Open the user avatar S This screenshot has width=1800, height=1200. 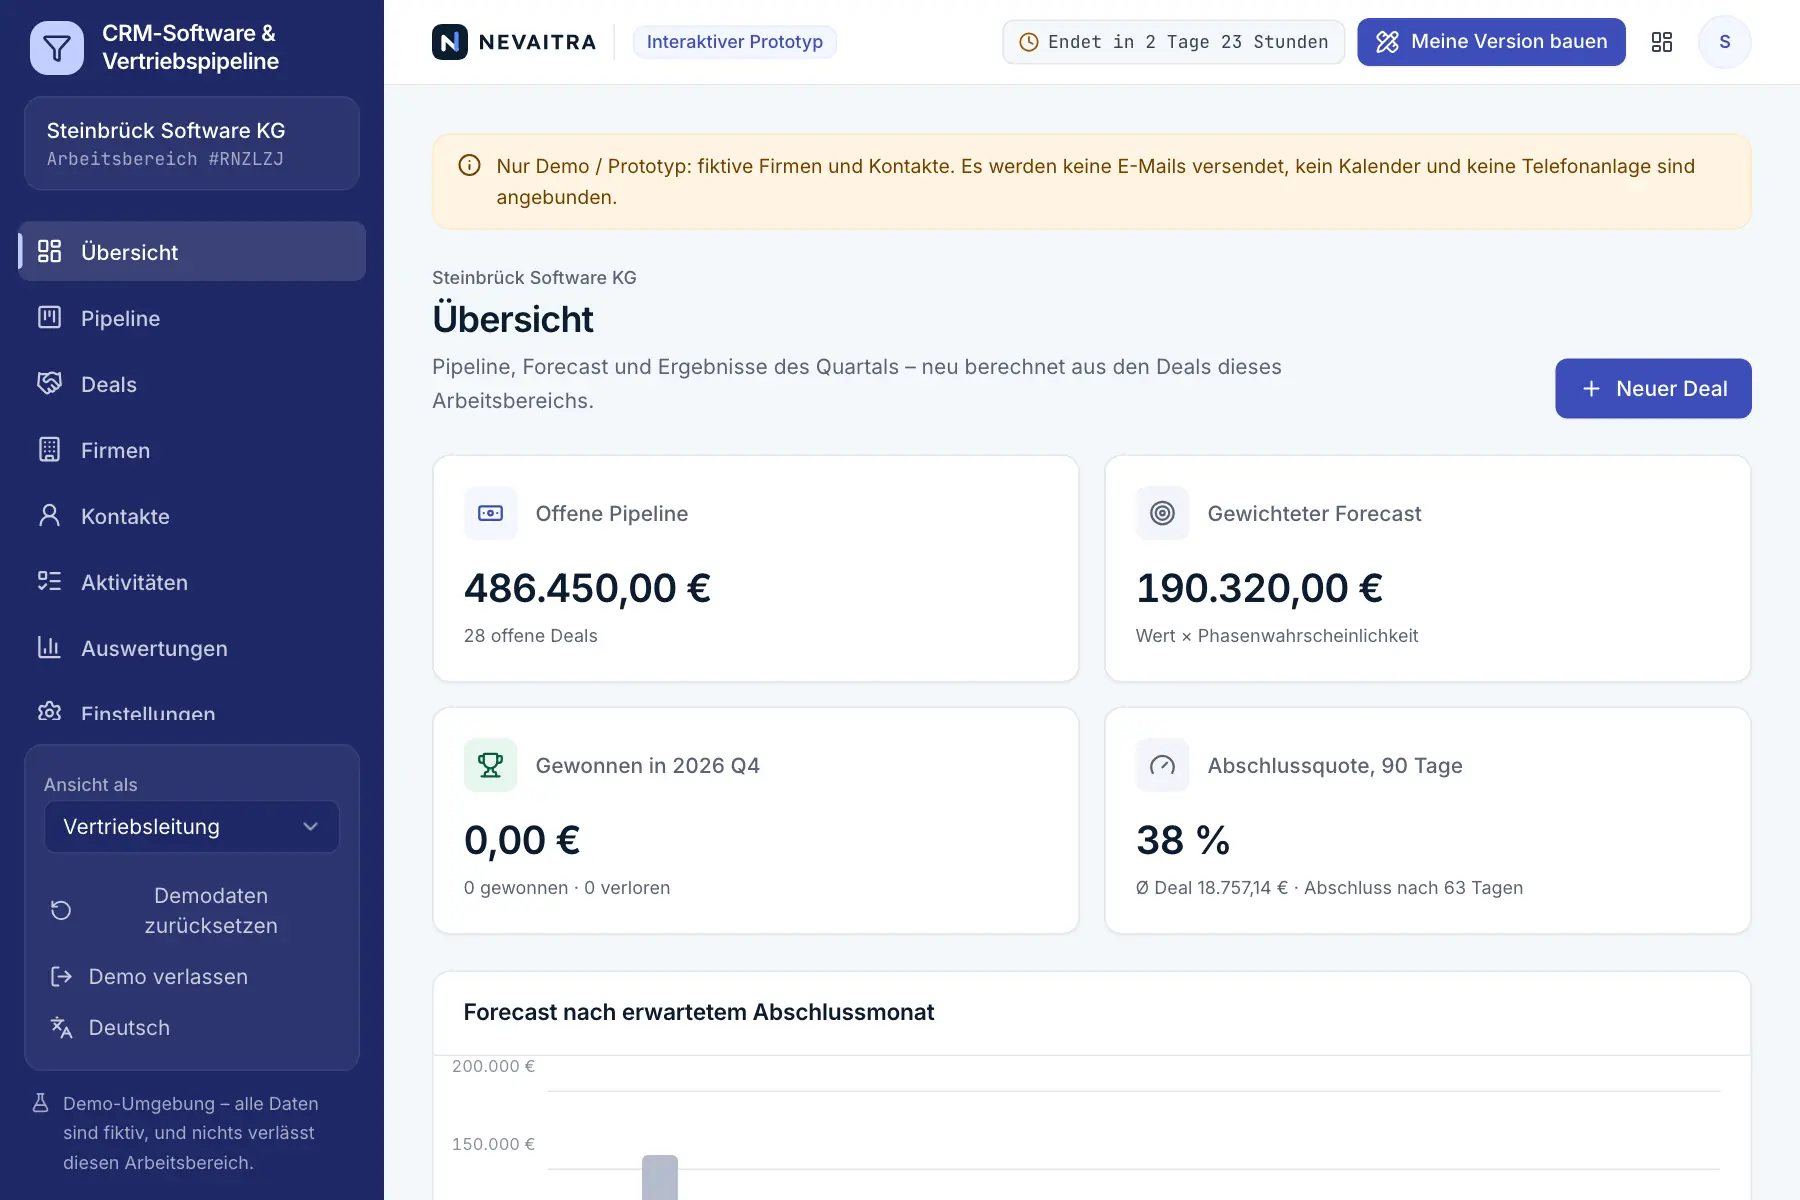(x=1725, y=42)
